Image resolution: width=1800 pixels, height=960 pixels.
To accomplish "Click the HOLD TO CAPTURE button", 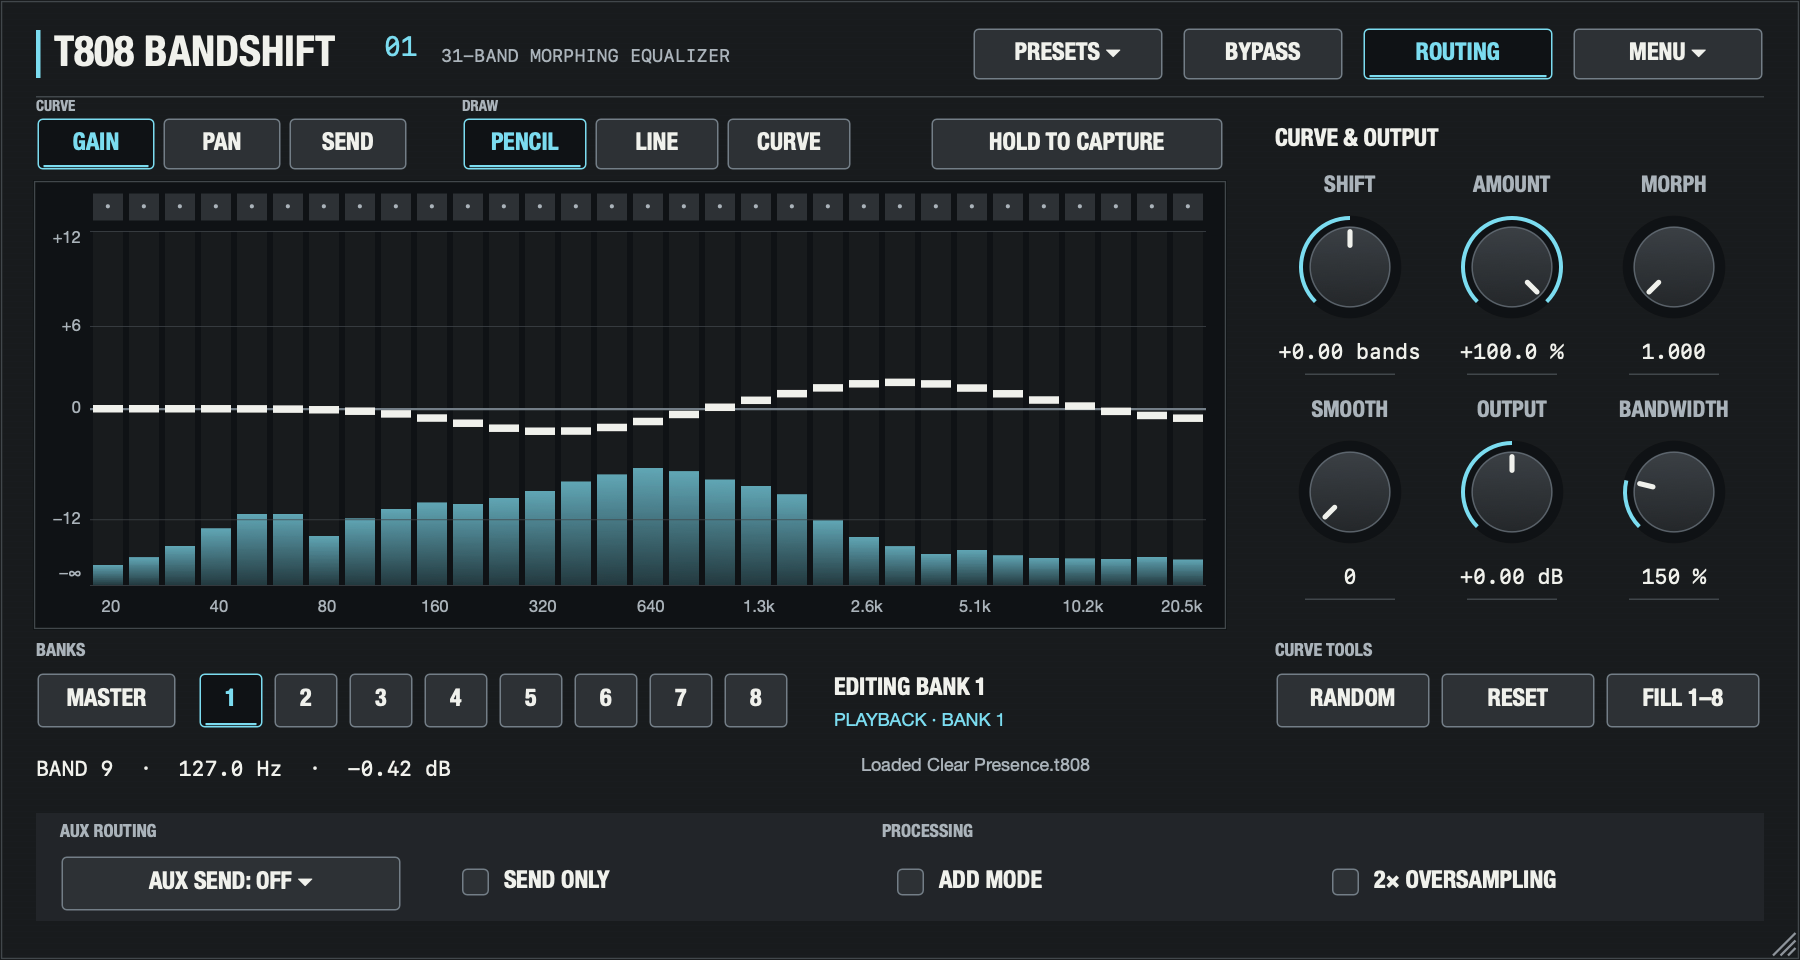I will pyautogui.click(x=1076, y=143).
